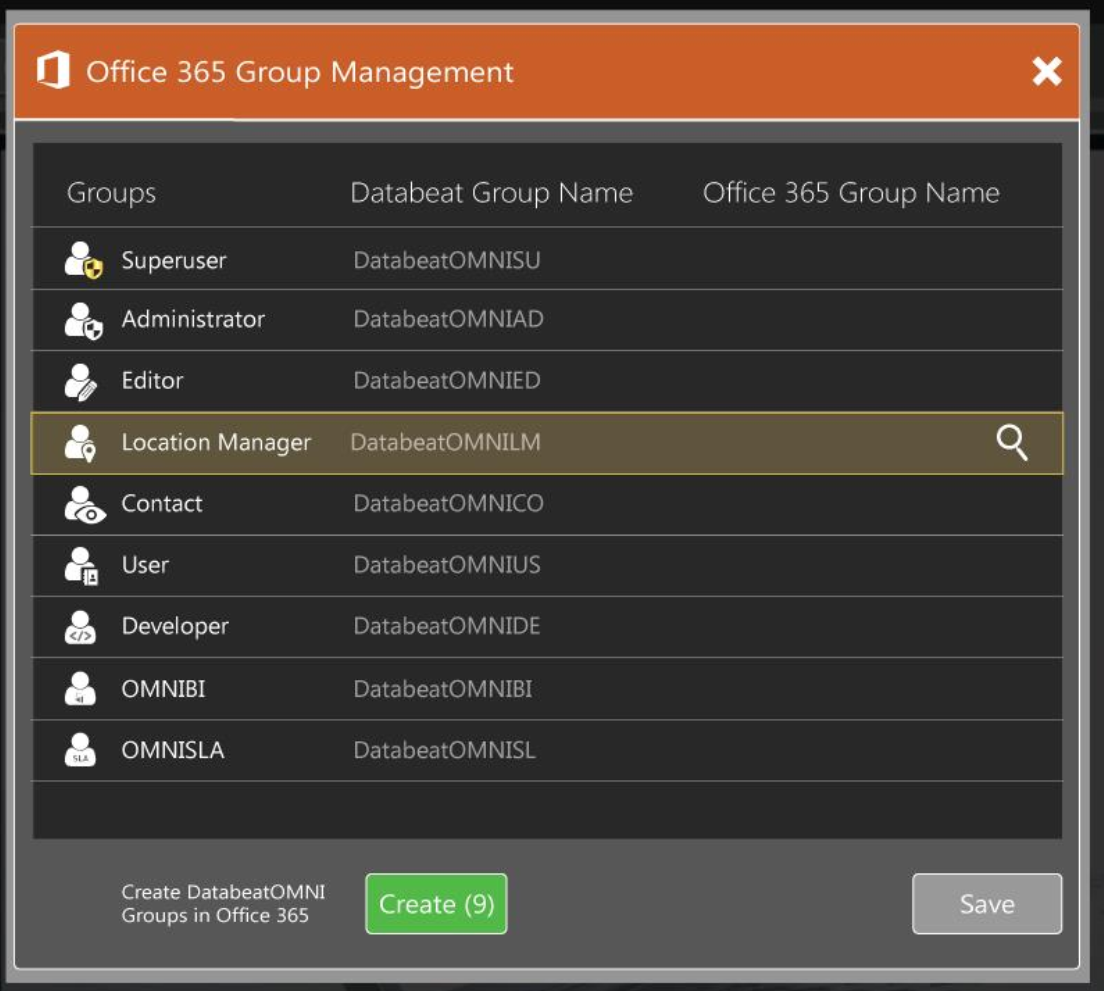Click the Groups column header

(111, 194)
